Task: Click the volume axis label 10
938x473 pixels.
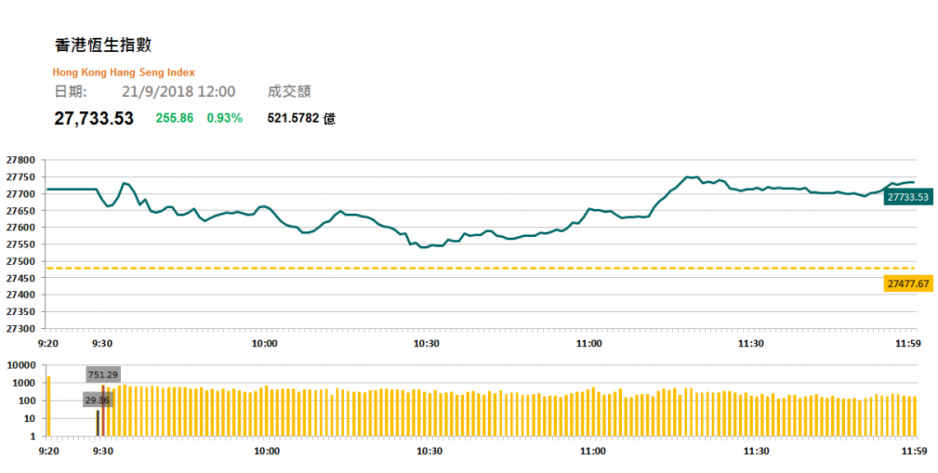Action: [x=31, y=419]
